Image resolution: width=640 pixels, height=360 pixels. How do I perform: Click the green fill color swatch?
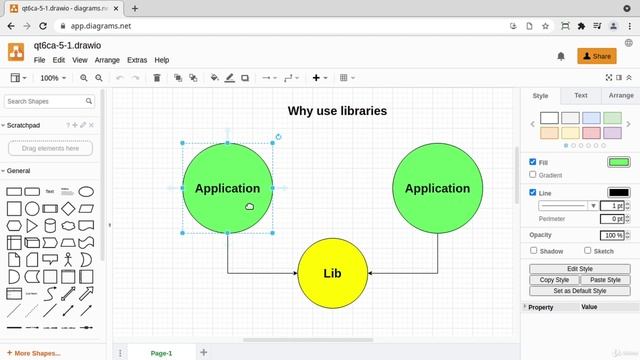coord(619,162)
